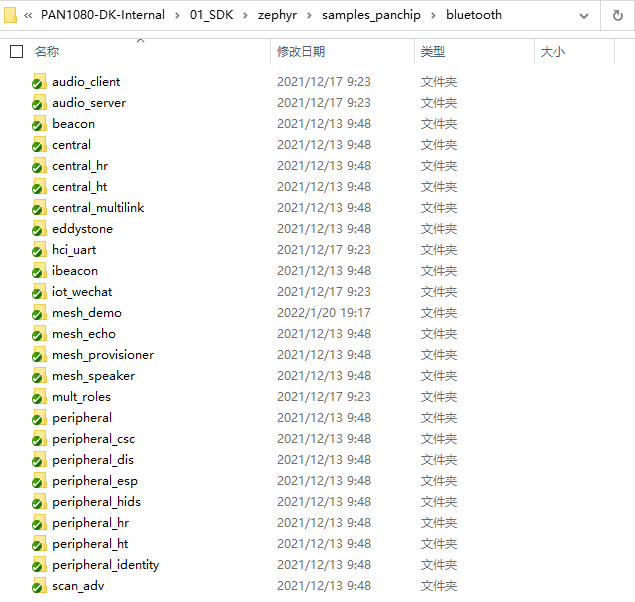Click the address bar folder icon

(10, 15)
